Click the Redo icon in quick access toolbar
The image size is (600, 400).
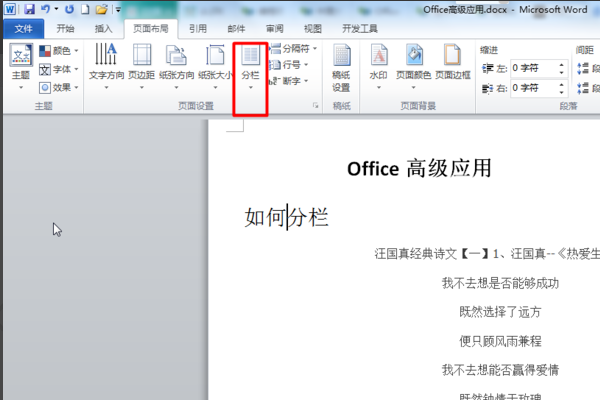coord(69,9)
